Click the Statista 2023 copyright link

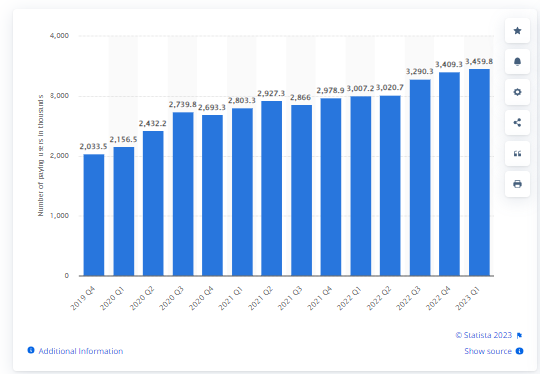(484, 335)
